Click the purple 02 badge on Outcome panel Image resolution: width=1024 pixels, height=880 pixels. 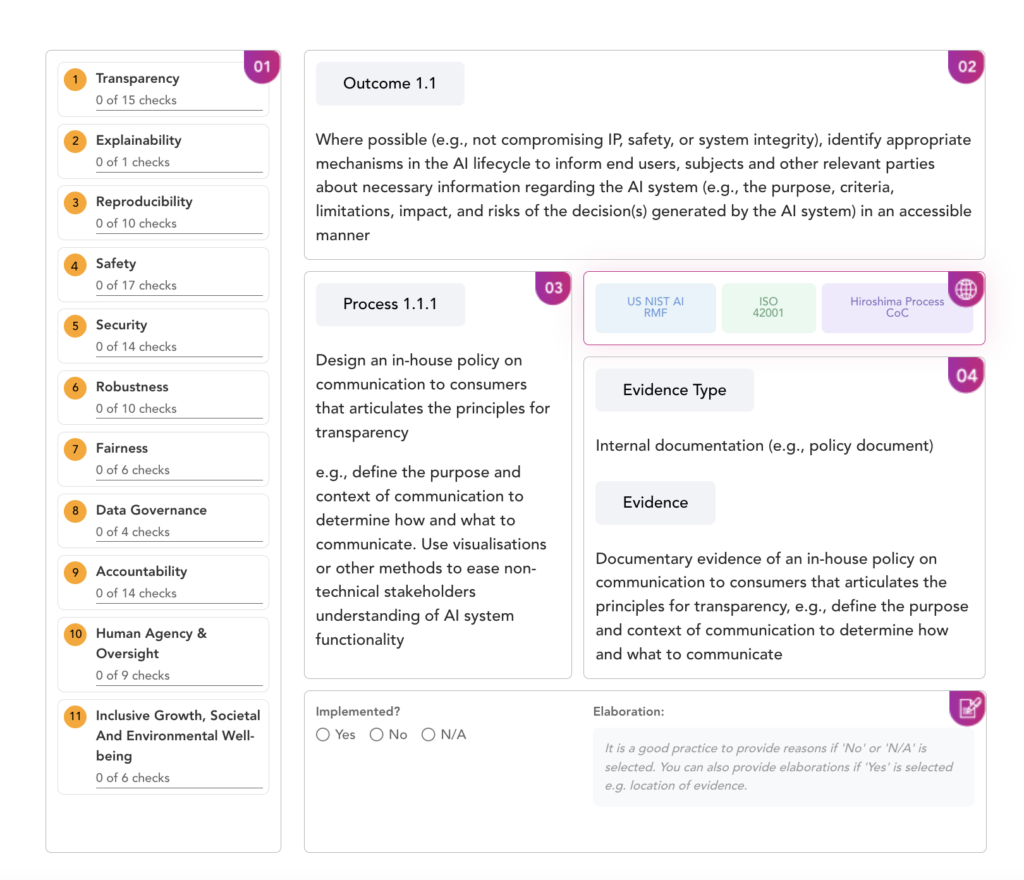pyautogui.click(x=967, y=67)
